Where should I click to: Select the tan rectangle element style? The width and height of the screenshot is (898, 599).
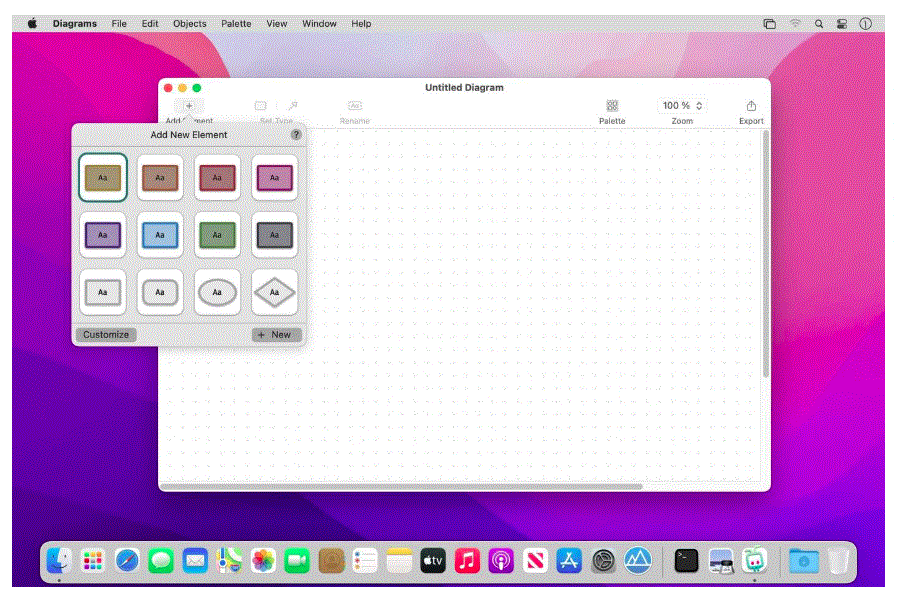tap(103, 178)
